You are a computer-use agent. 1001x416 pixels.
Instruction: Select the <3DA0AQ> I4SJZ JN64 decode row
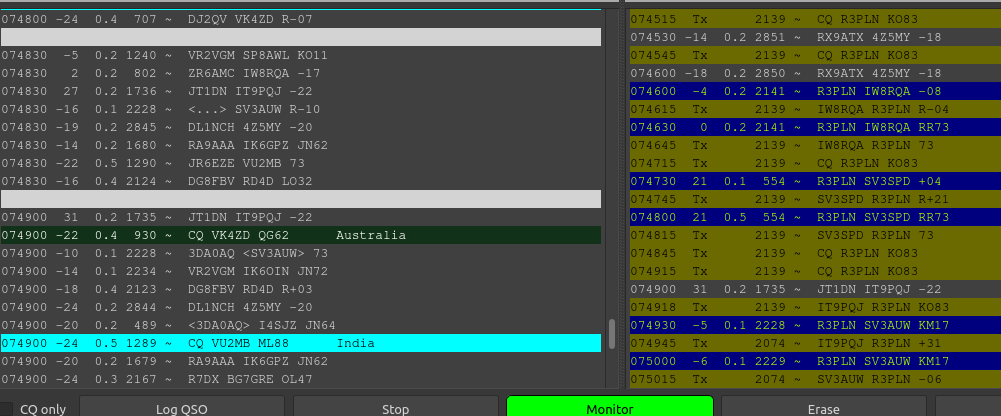301,325
